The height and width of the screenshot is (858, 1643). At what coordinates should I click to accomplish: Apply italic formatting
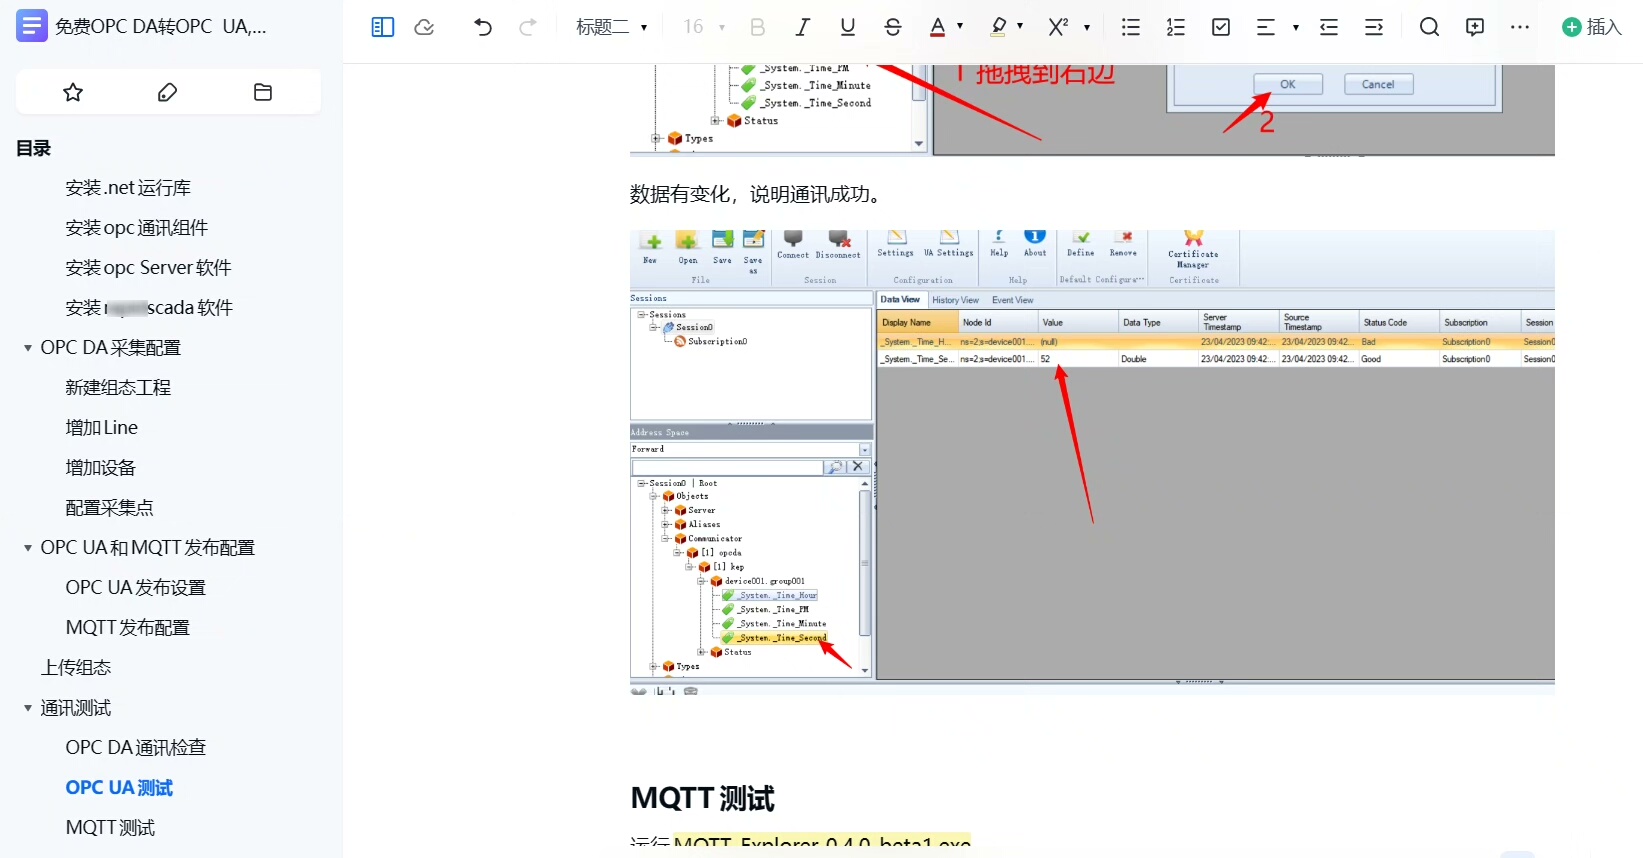click(802, 27)
